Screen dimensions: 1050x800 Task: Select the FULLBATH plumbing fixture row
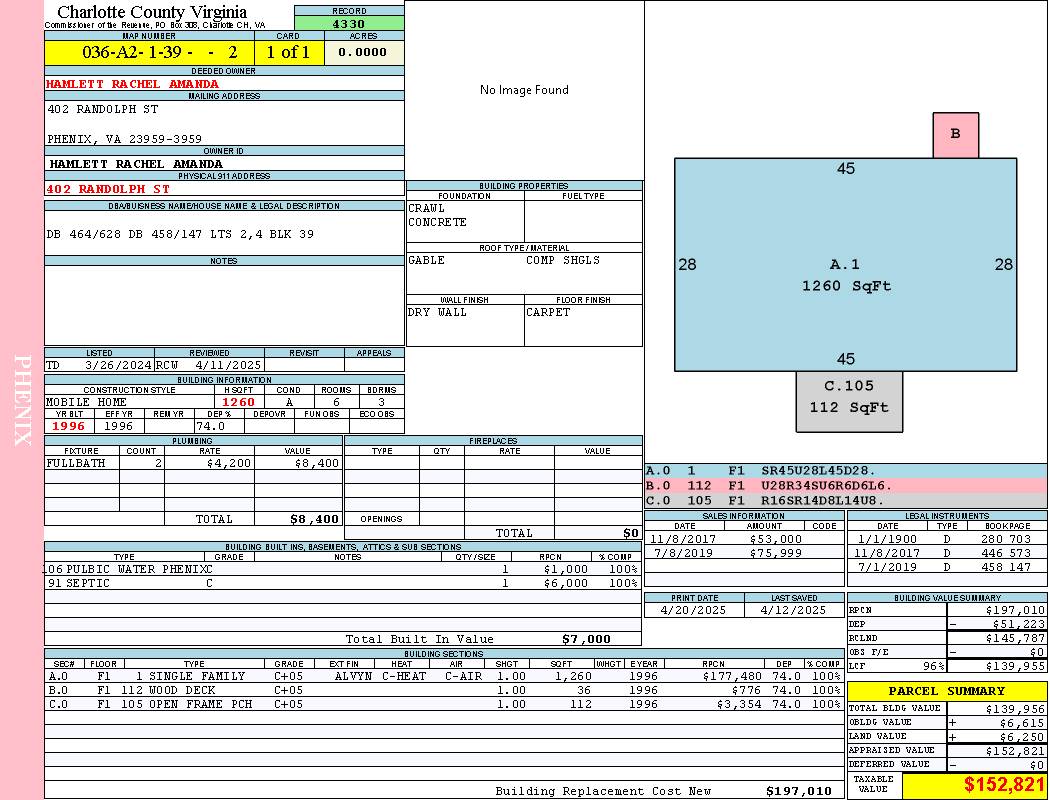coord(193,464)
